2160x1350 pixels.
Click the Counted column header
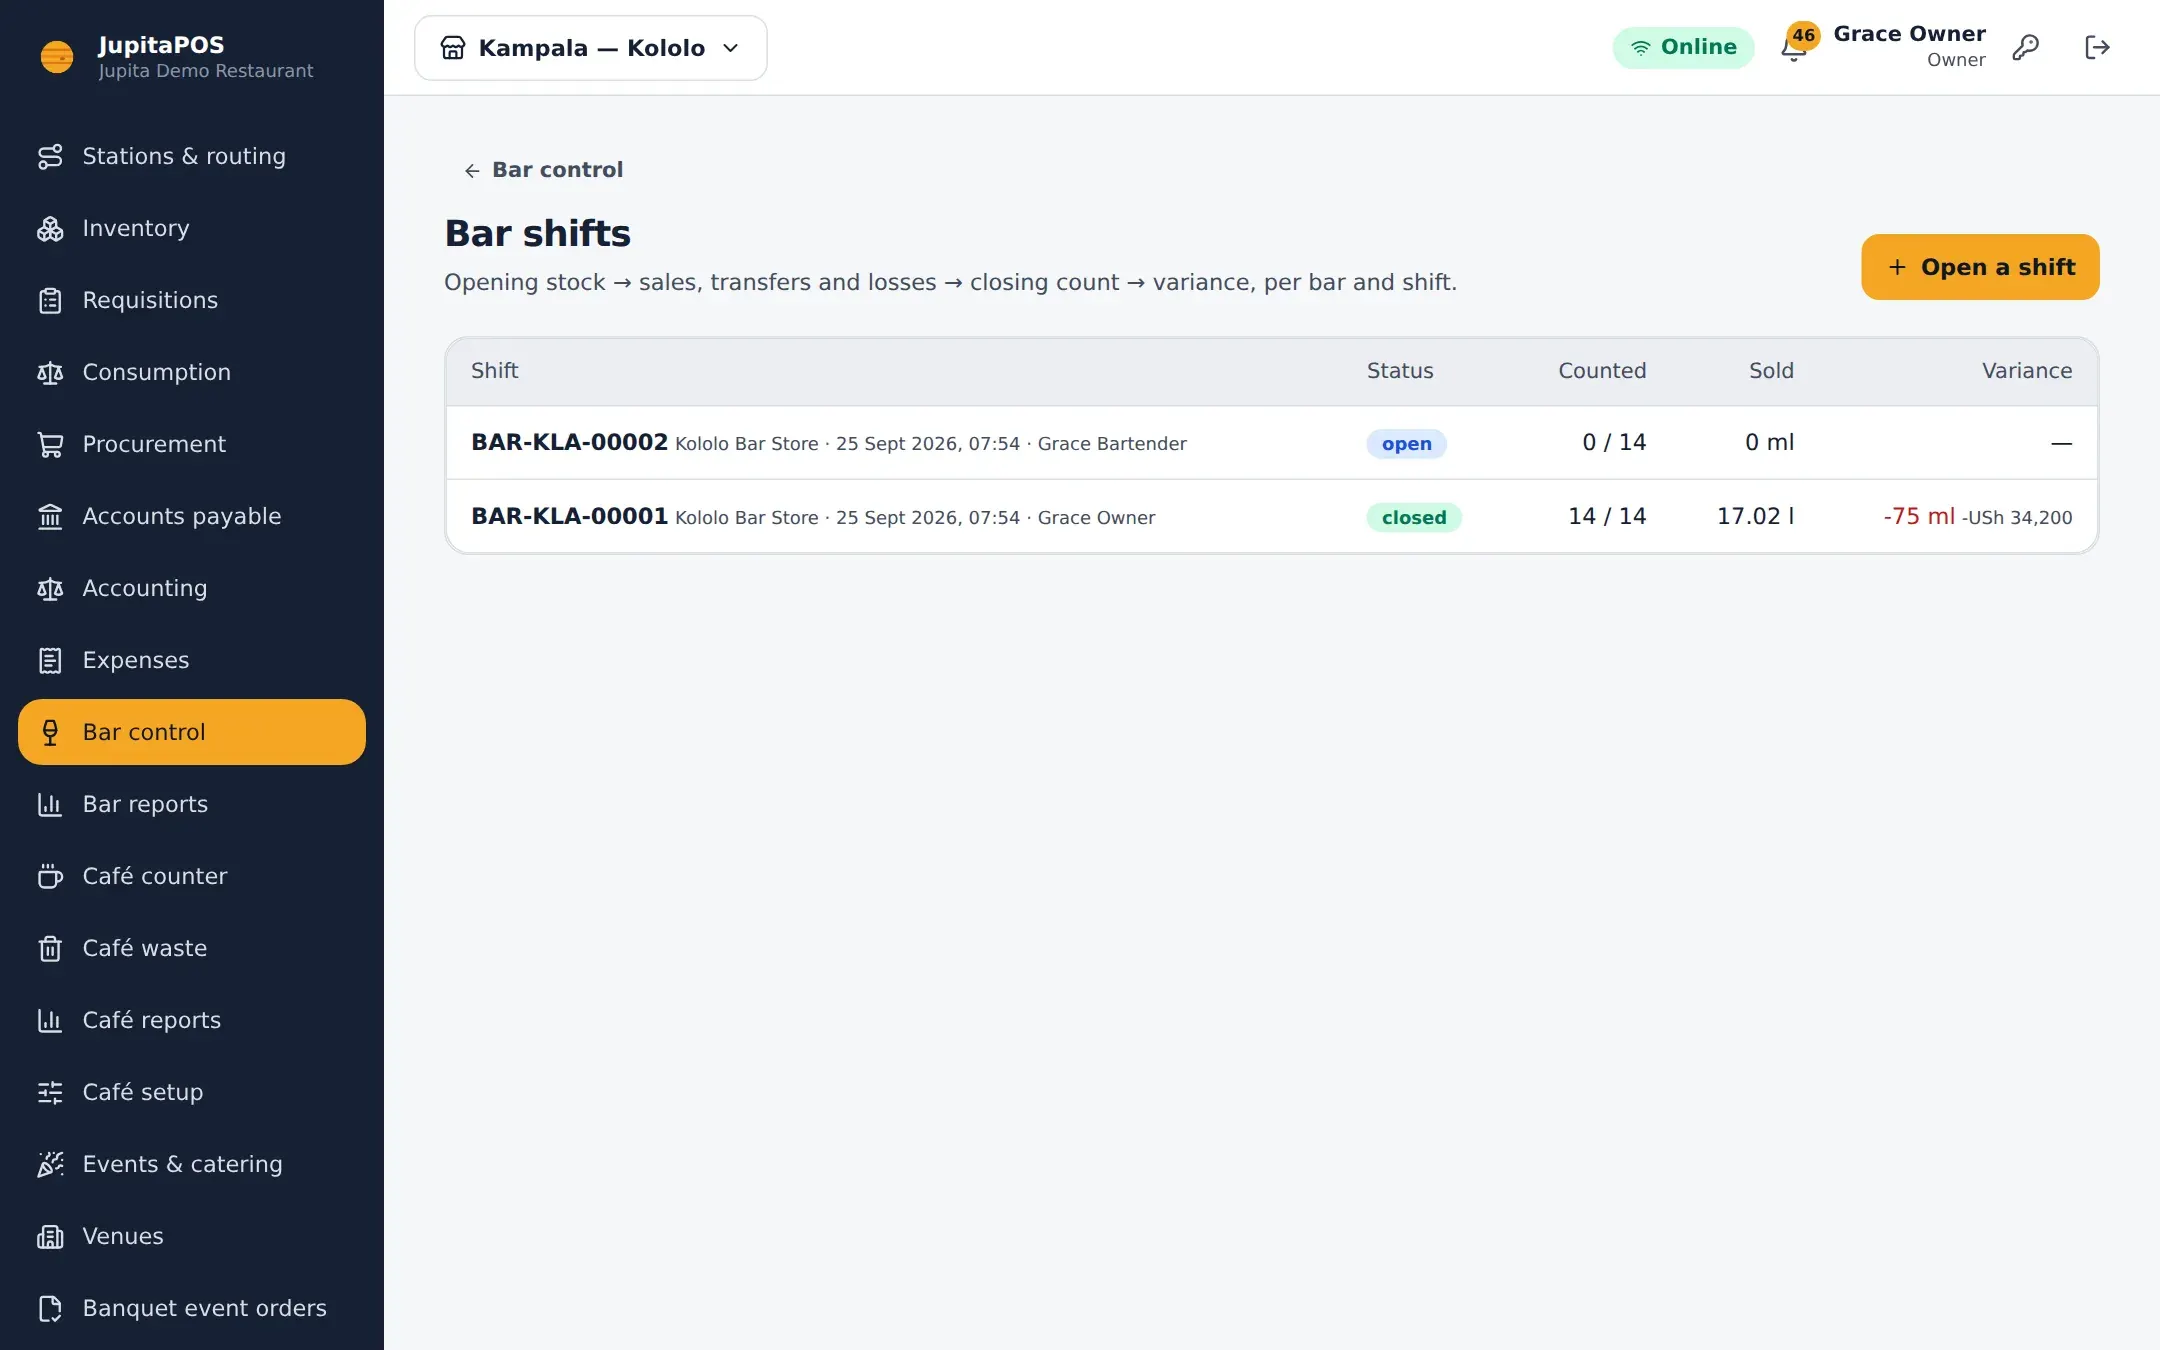1602,371
